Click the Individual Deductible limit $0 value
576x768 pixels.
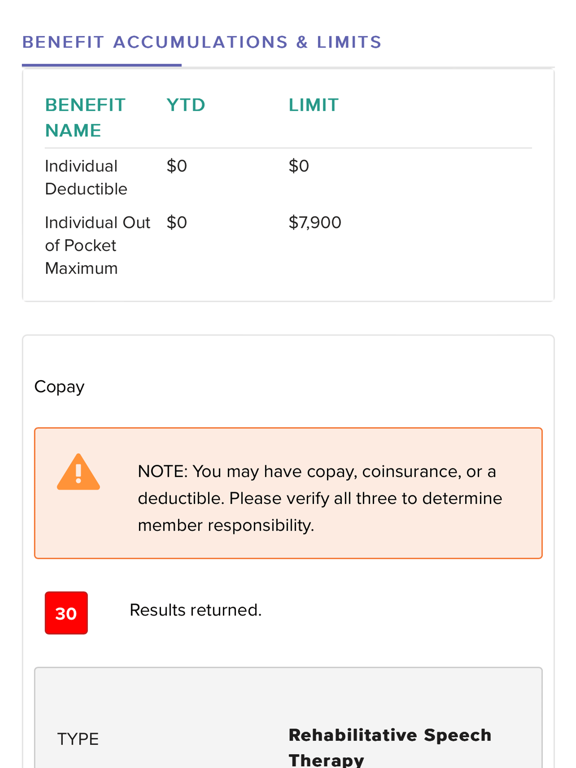coord(299,166)
